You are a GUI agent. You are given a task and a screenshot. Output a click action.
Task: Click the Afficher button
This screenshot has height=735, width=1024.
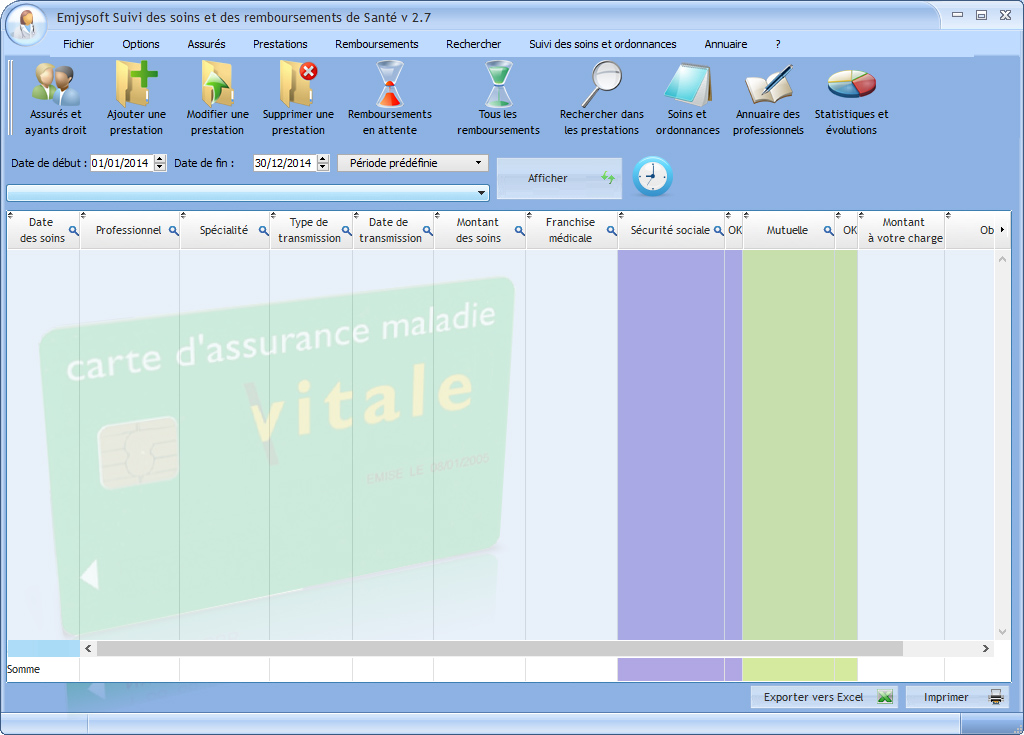pyautogui.click(x=559, y=178)
